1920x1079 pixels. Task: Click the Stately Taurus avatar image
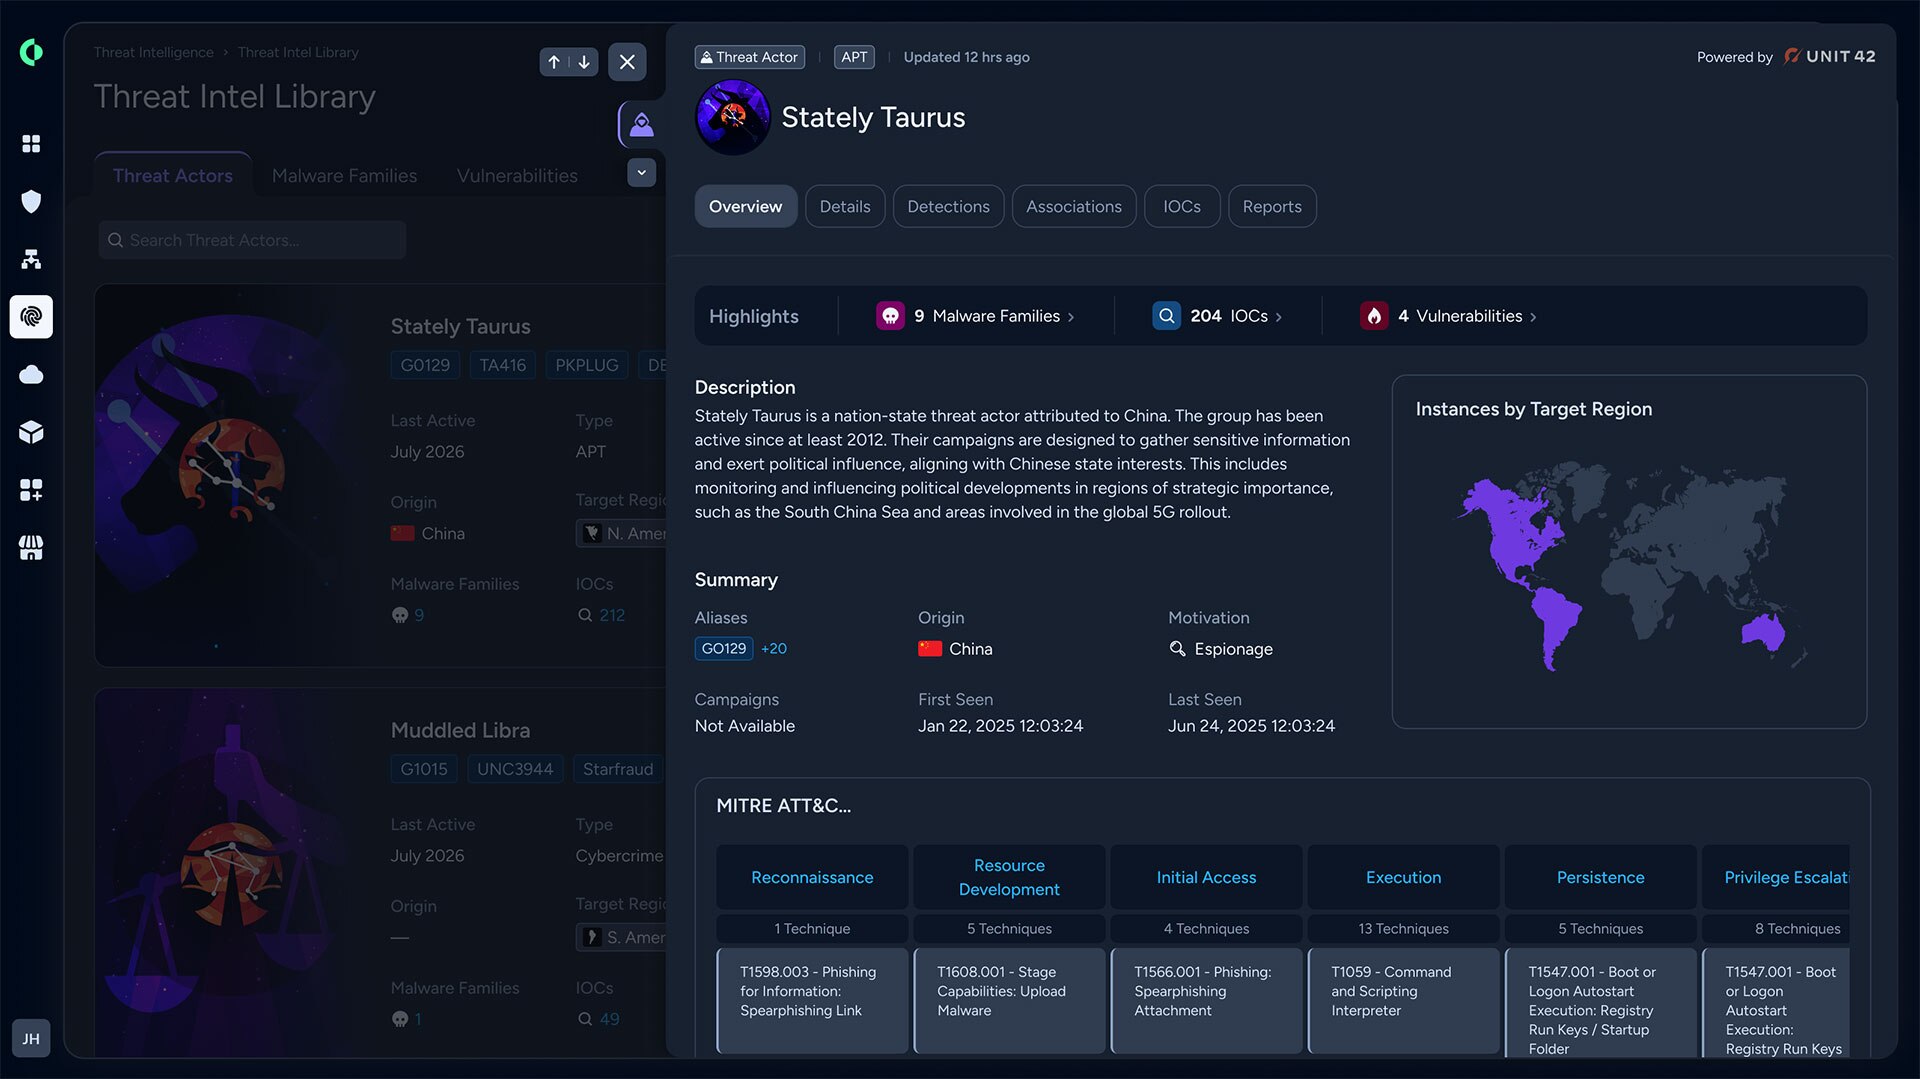[x=733, y=117]
